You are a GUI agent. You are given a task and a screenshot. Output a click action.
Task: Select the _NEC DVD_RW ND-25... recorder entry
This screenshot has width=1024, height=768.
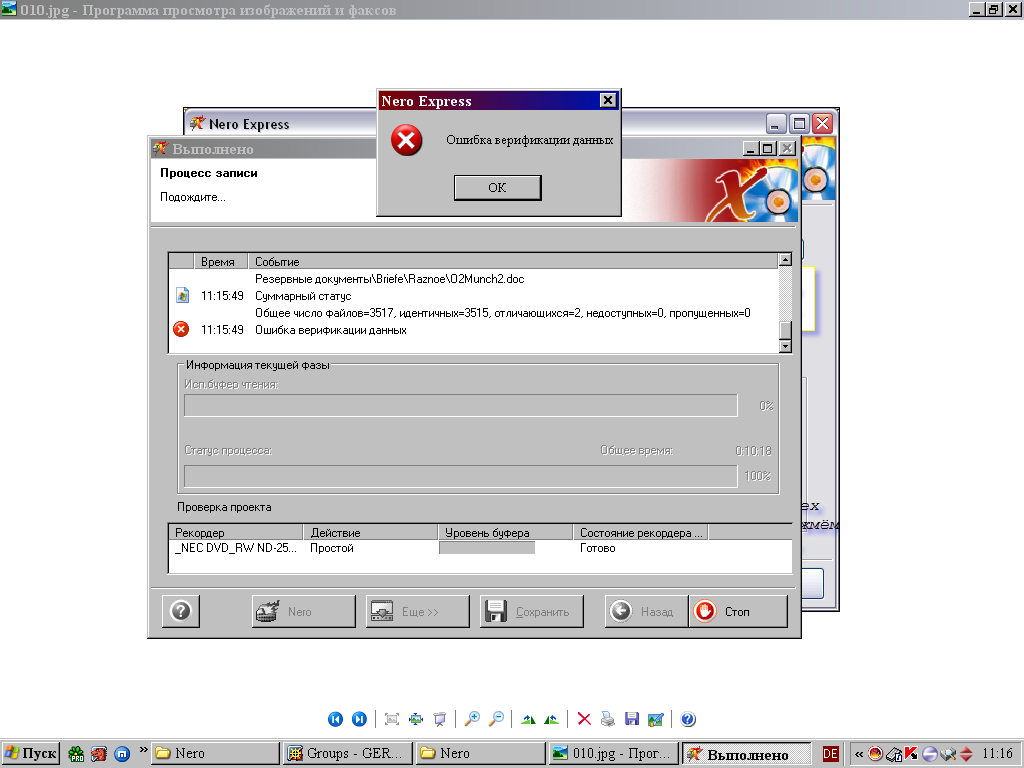point(235,548)
